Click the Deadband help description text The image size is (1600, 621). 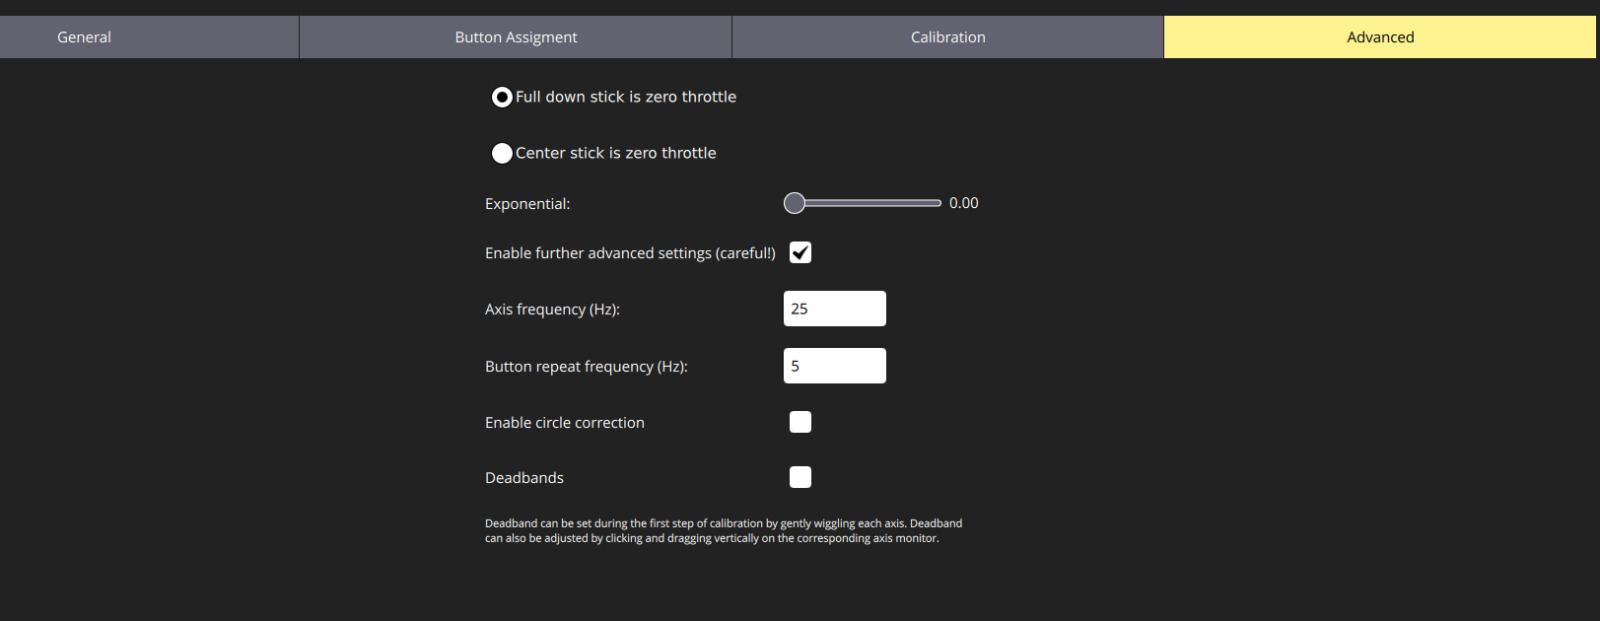coord(722,531)
